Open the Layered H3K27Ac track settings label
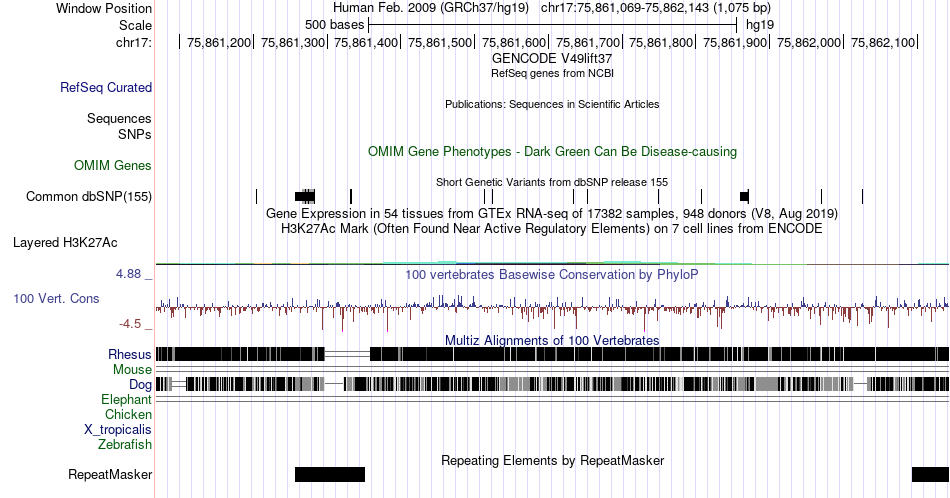 pos(65,242)
